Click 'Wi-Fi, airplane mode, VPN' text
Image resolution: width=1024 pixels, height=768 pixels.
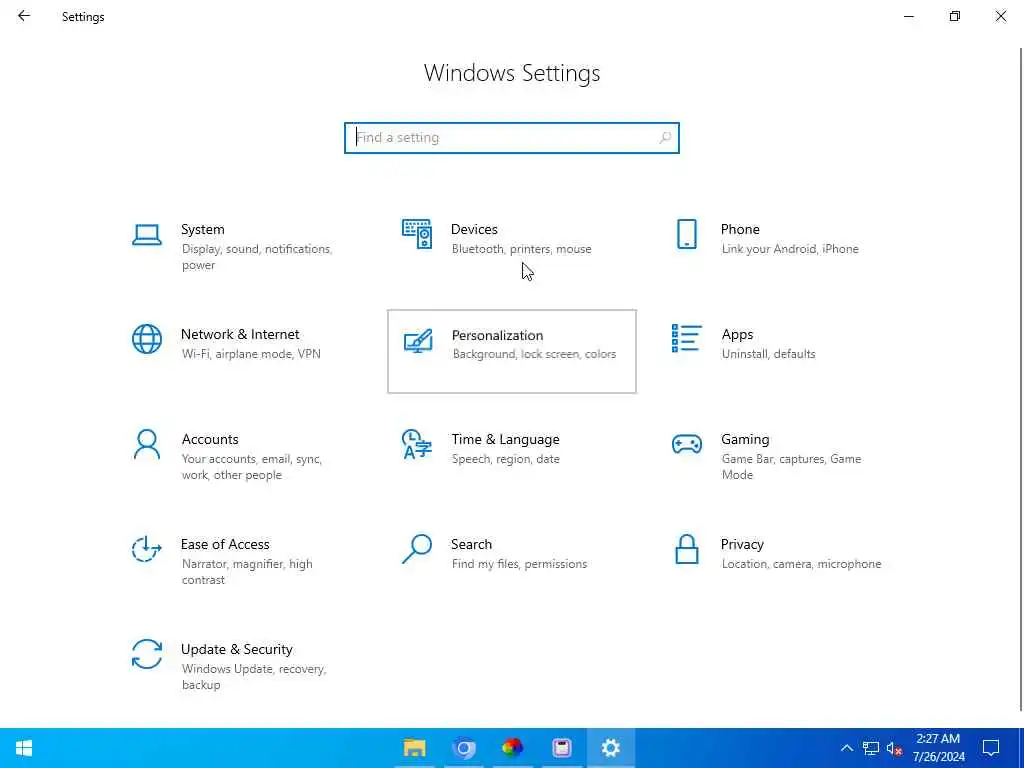tap(251, 354)
